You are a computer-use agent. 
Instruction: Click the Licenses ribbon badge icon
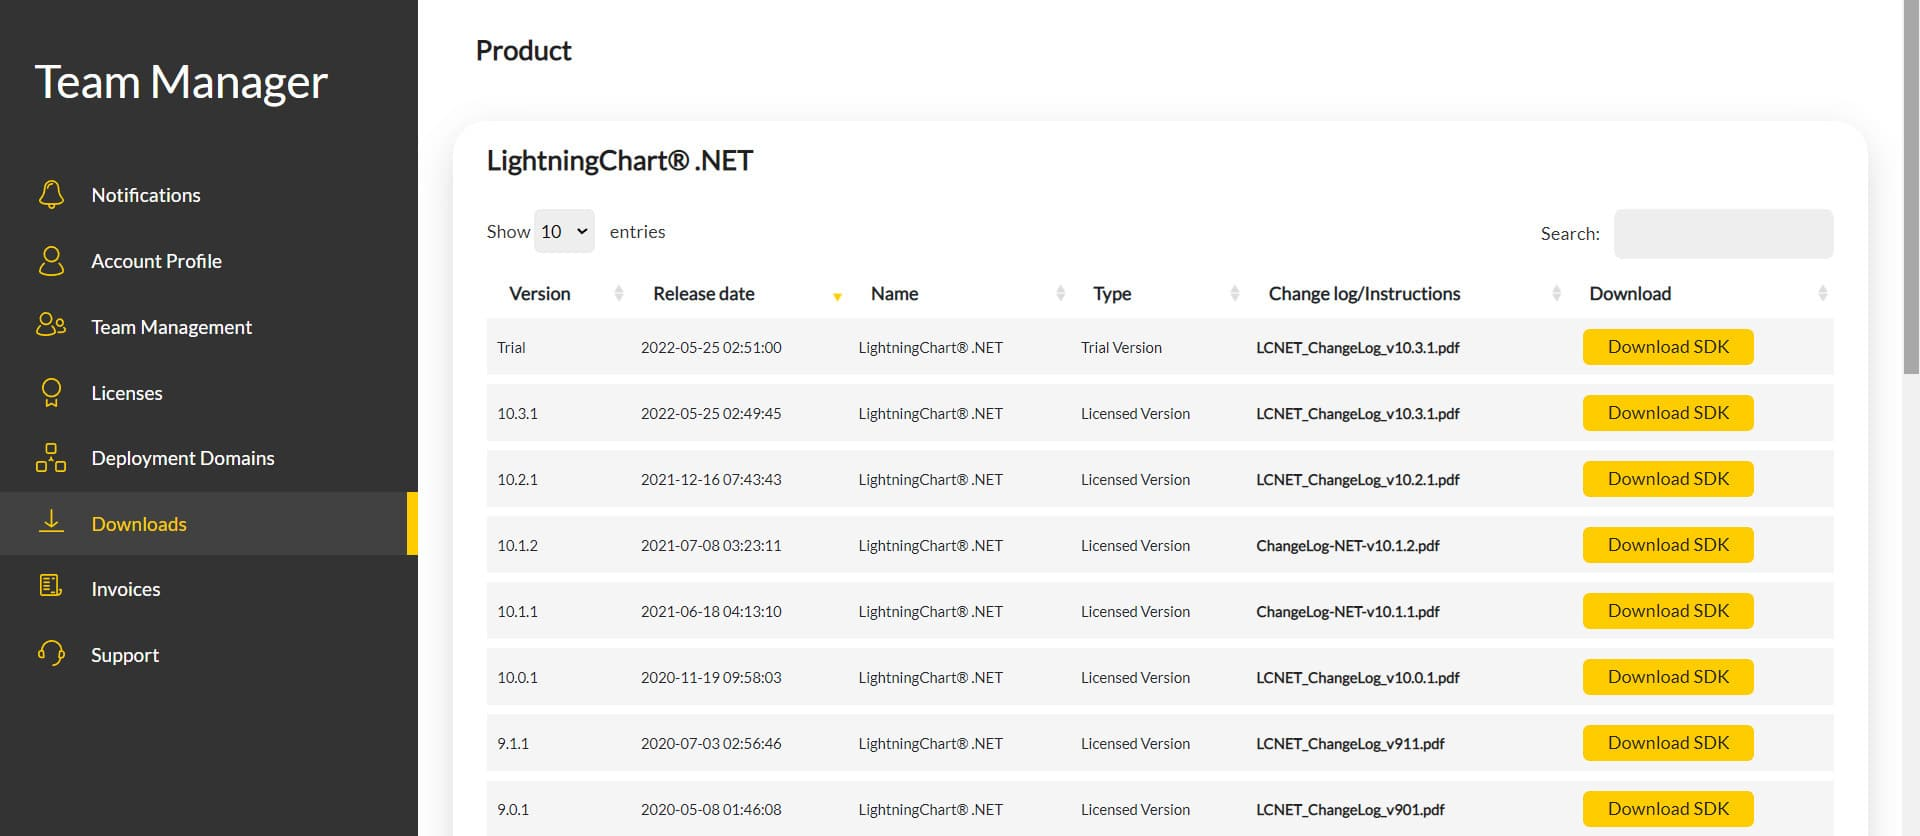point(51,392)
